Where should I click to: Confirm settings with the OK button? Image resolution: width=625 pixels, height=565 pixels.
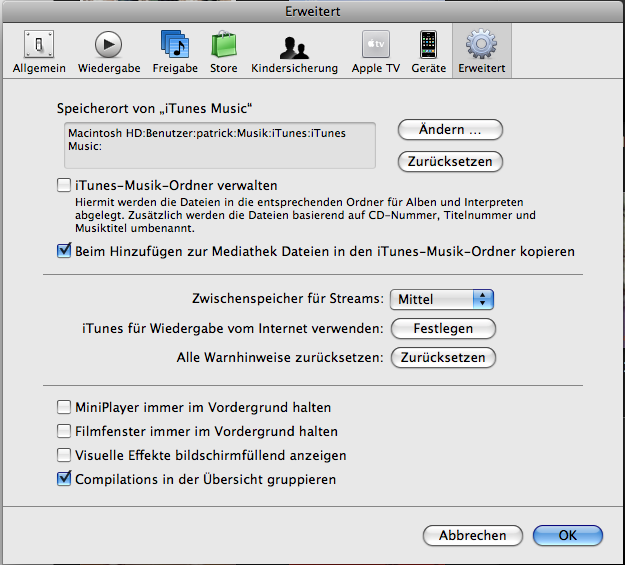[x=568, y=535]
